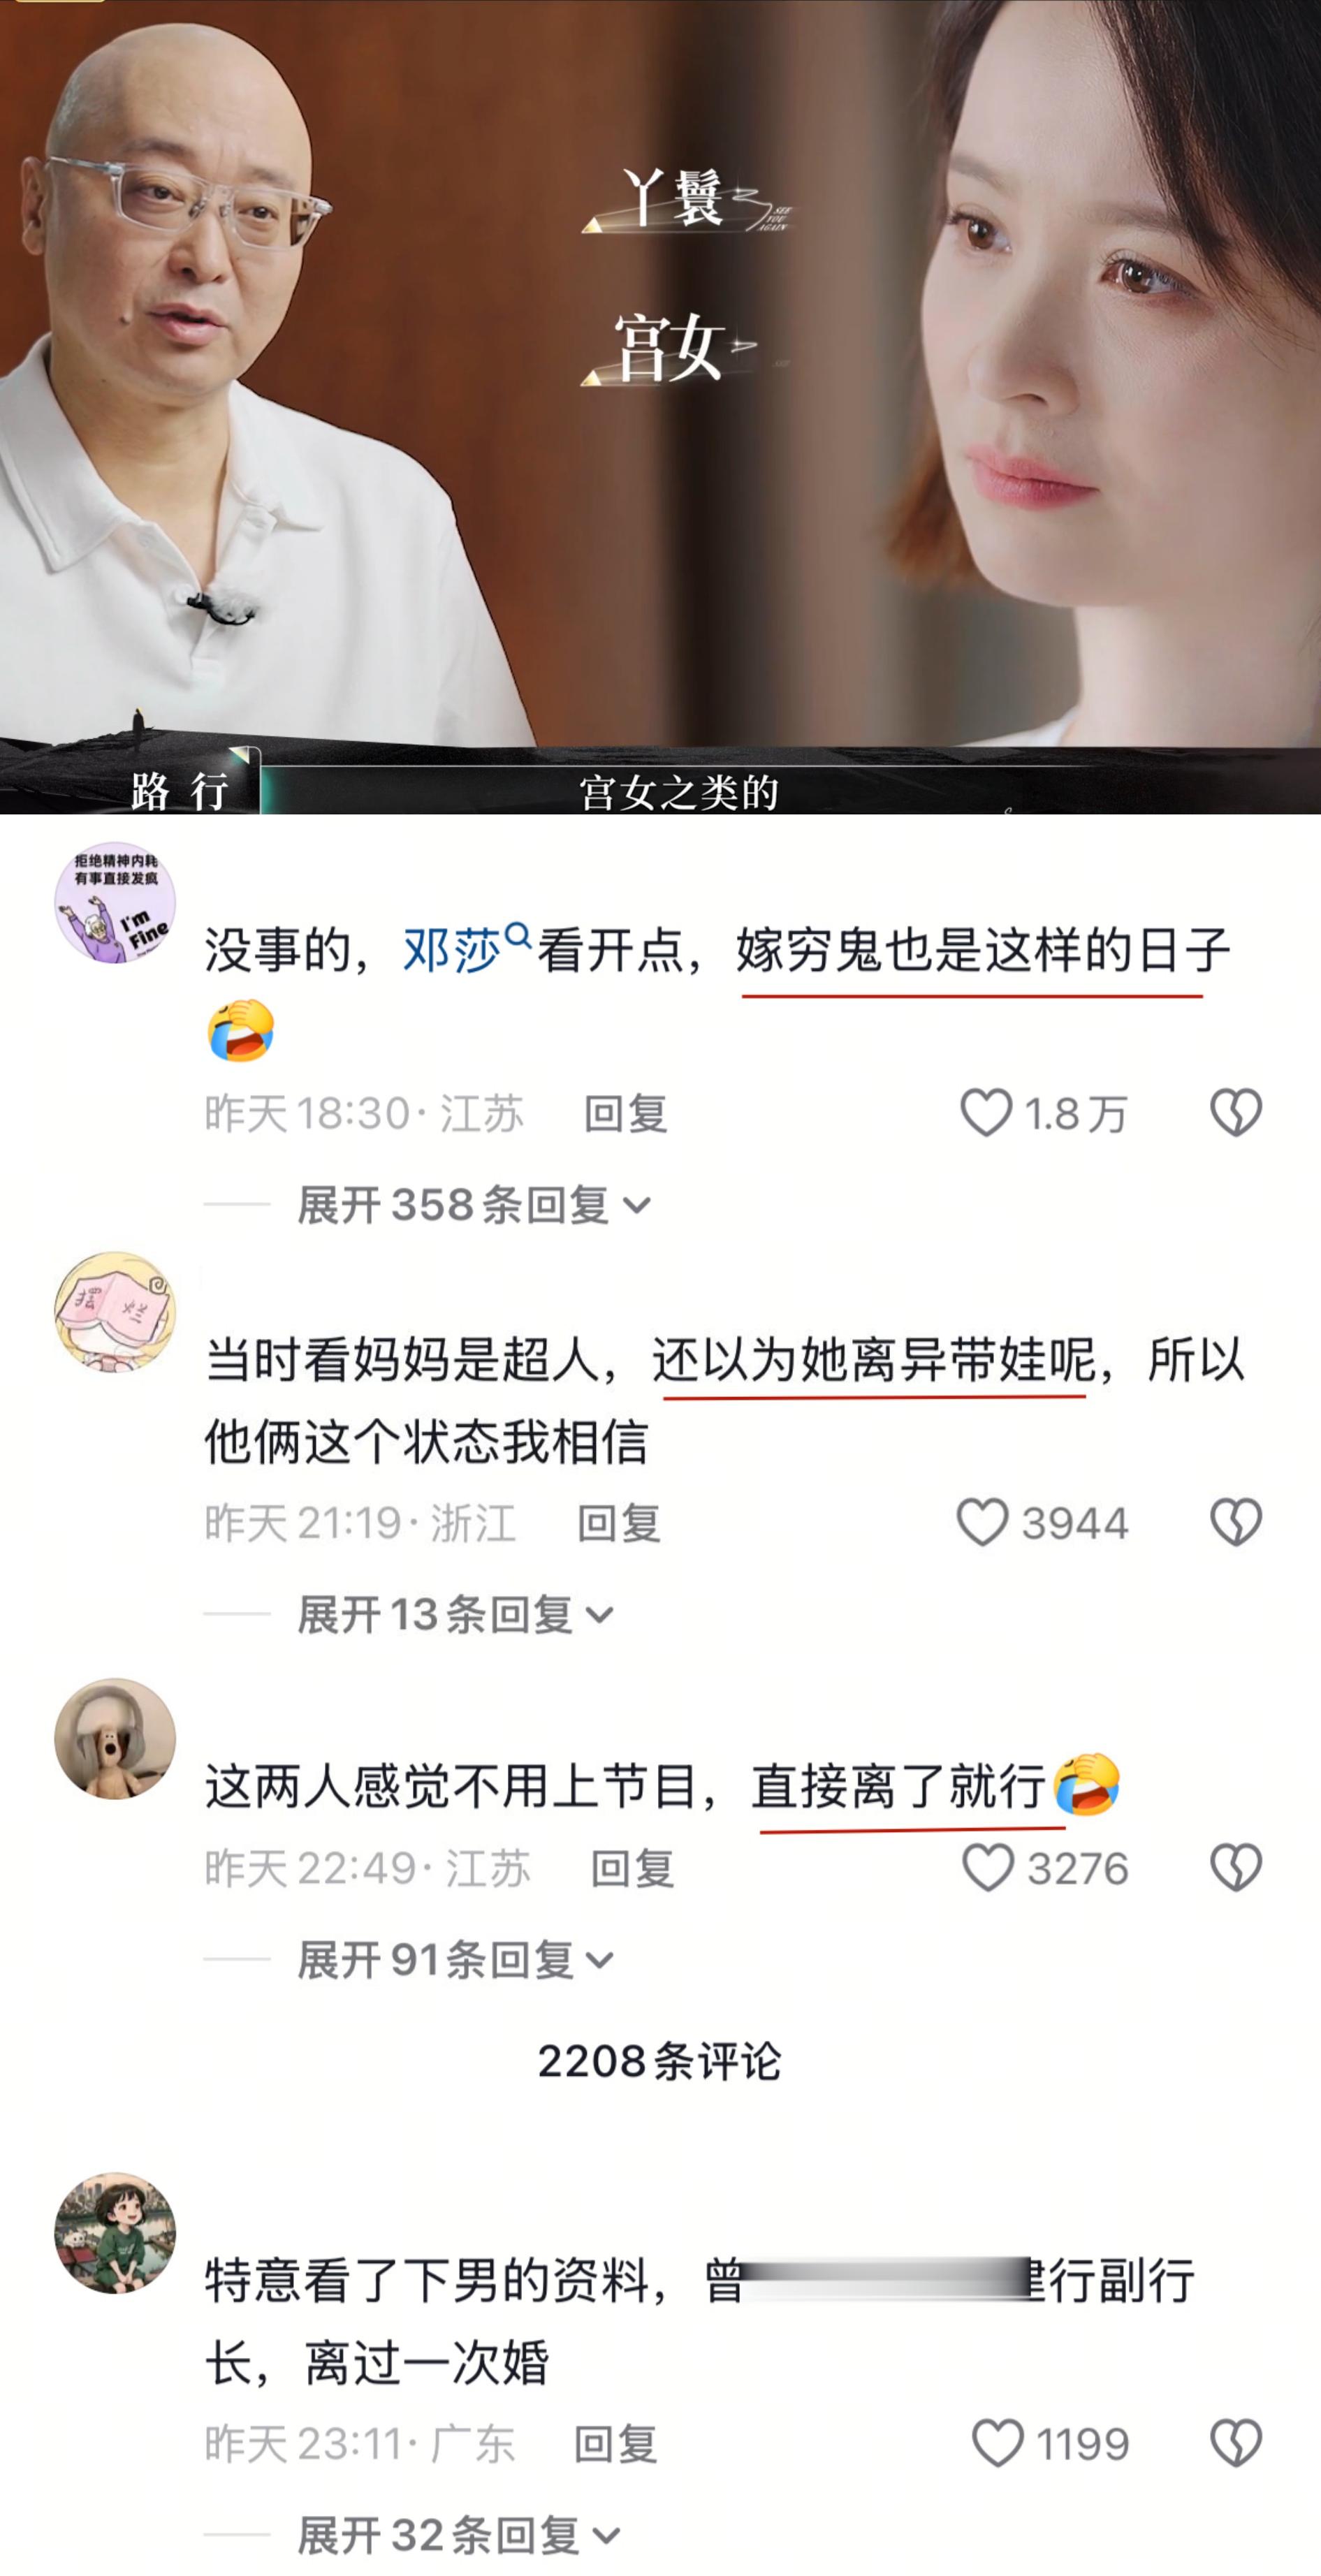1321x2576 pixels.
Task: Expand 13 replies under second comment
Action: point(455,1614)
